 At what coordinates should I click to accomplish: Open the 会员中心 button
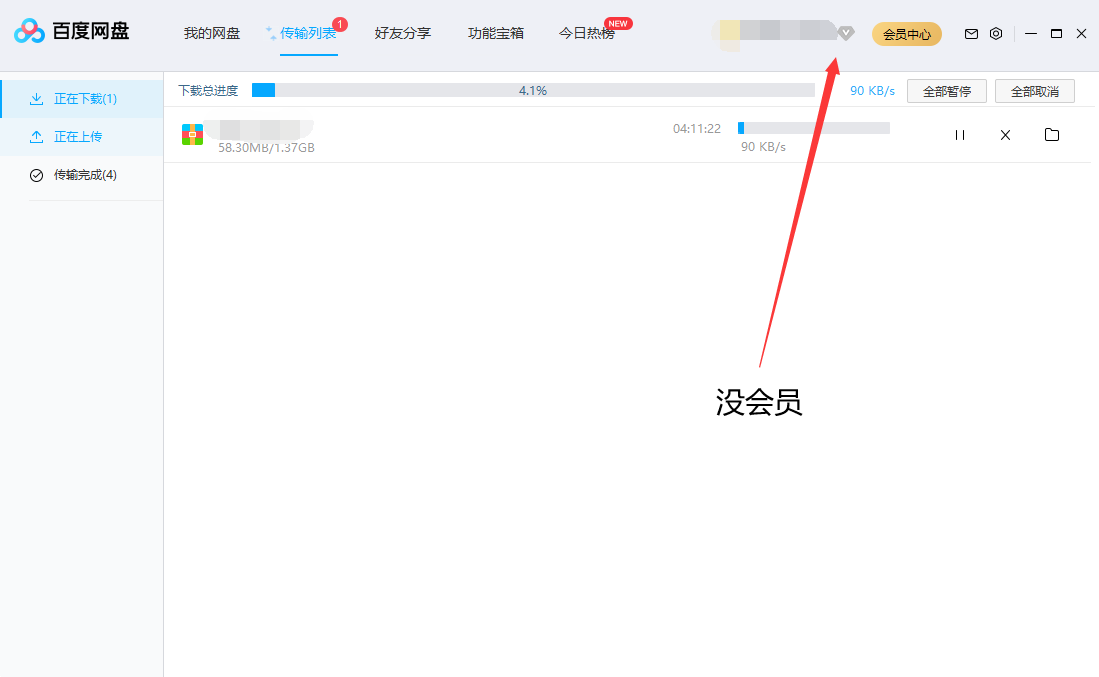pyautogui.click(x=906, y=34)
